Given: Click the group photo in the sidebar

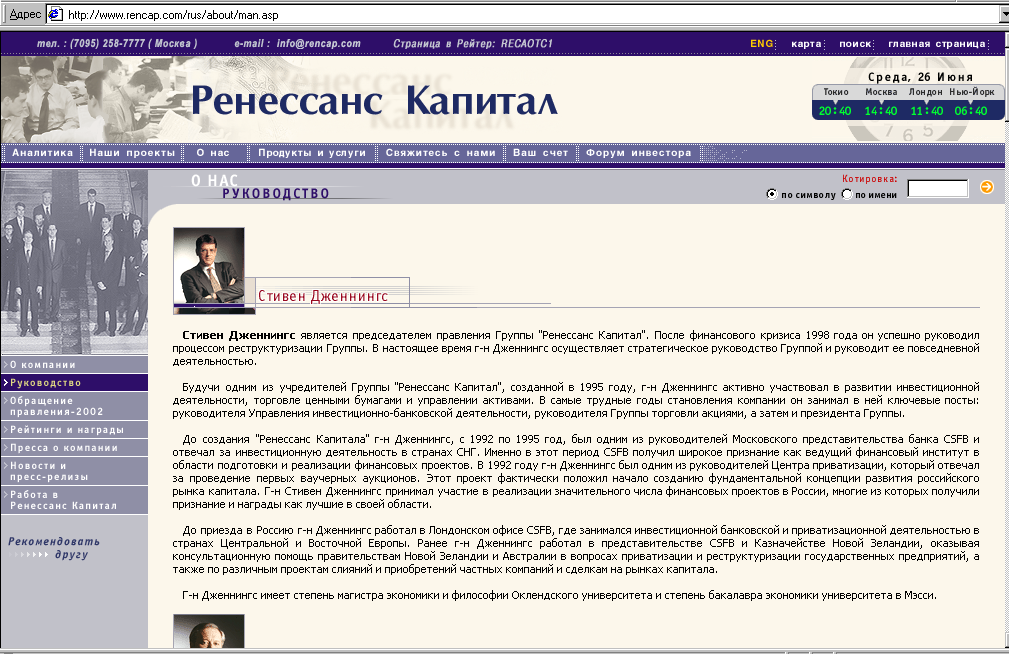Looking at the screenshot, I should (75, 261).
